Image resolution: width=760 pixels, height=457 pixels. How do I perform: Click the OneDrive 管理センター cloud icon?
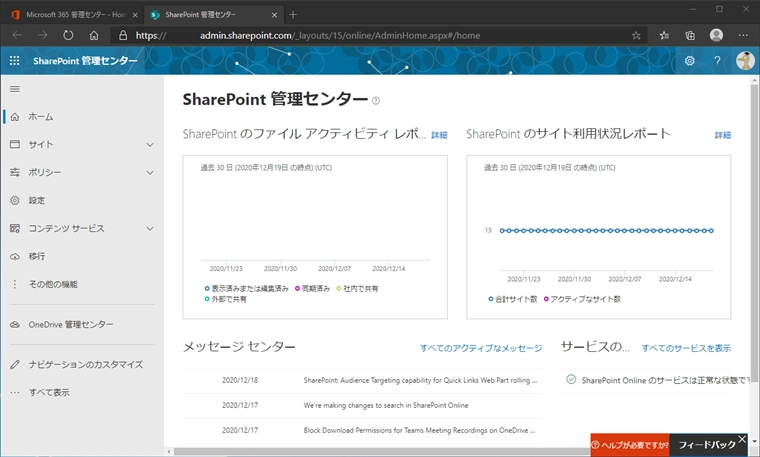tap(15, 325)
